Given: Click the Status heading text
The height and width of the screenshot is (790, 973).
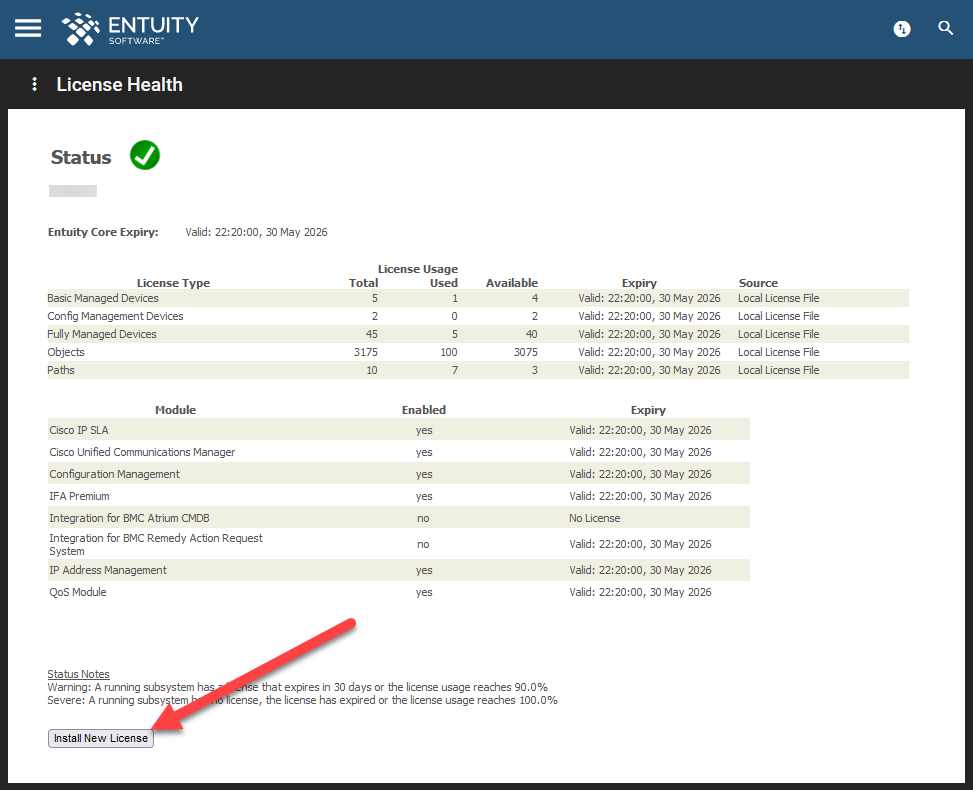Looking at the screenshot, I should 81,157.
